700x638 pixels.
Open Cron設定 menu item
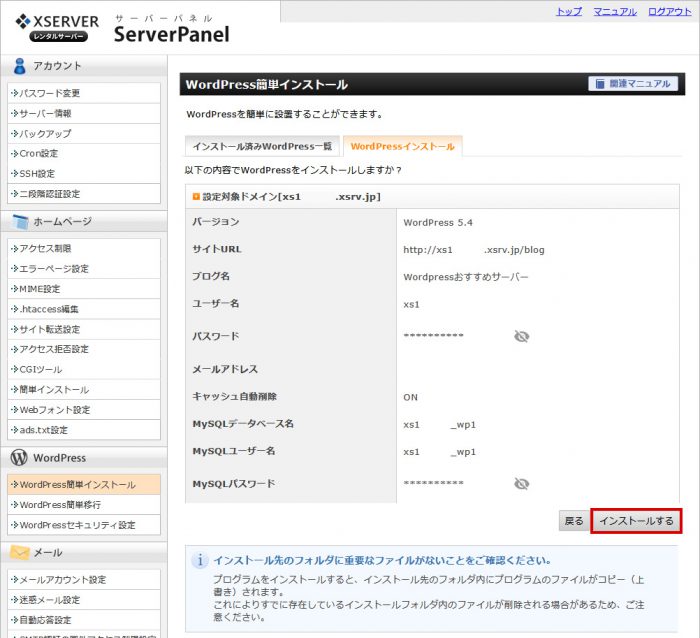[x=84, y=154]
